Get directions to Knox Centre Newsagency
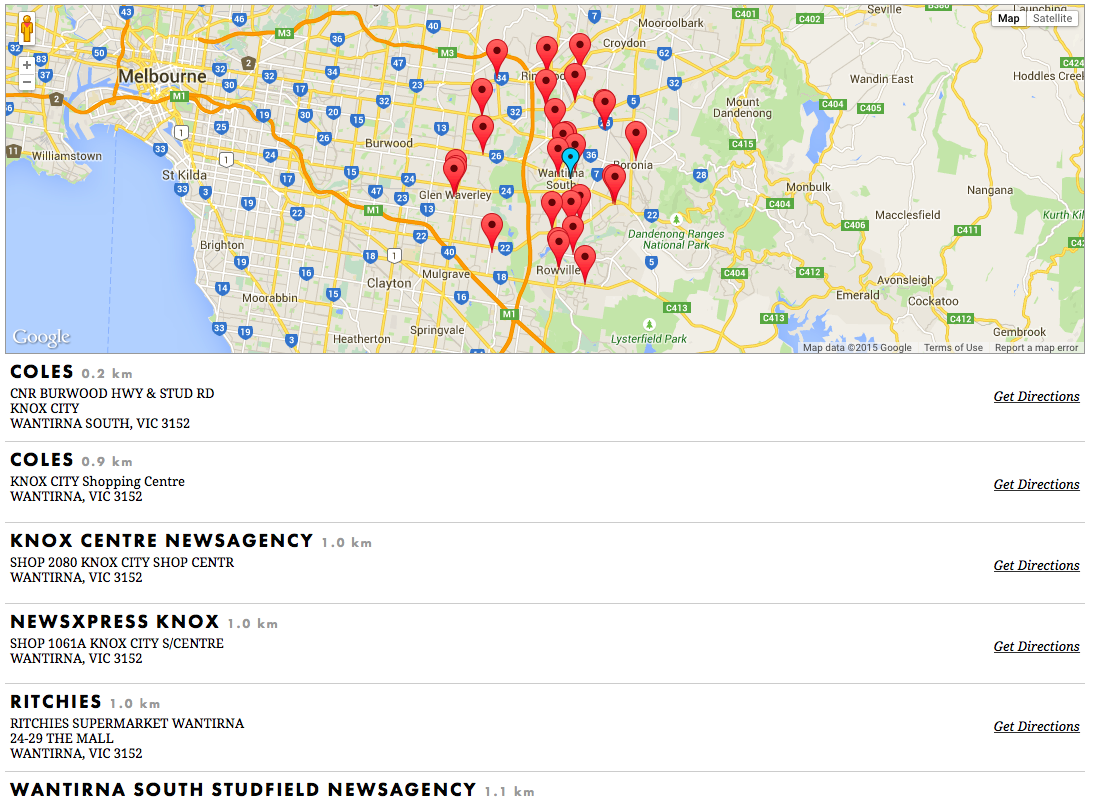1094x800 pixels. pyautogui.click(x=1036, y=566)
